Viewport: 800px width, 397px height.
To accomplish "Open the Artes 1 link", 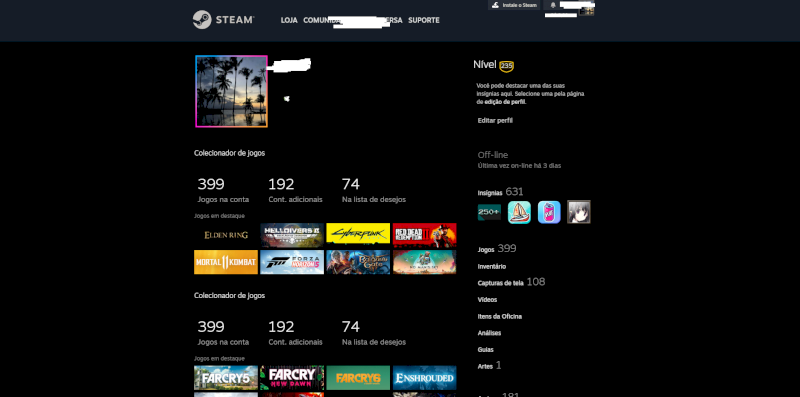I will 489,365.
